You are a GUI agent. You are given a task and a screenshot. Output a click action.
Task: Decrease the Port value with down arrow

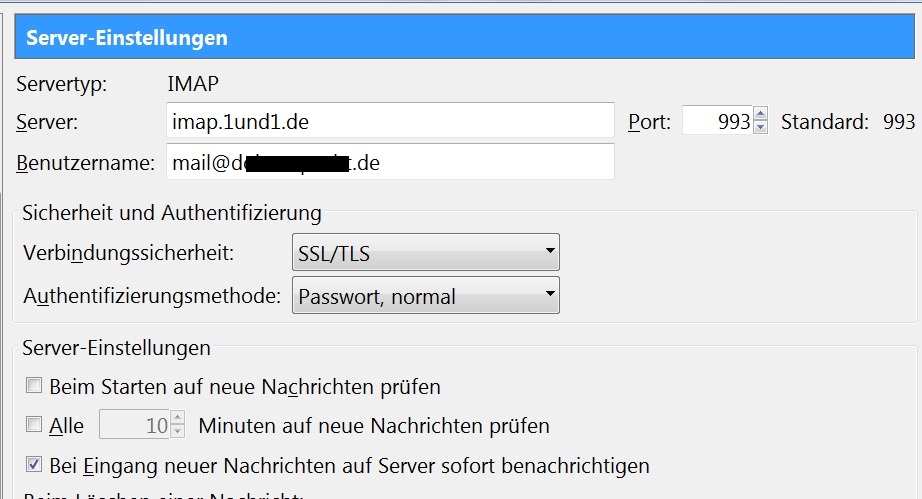761,128
